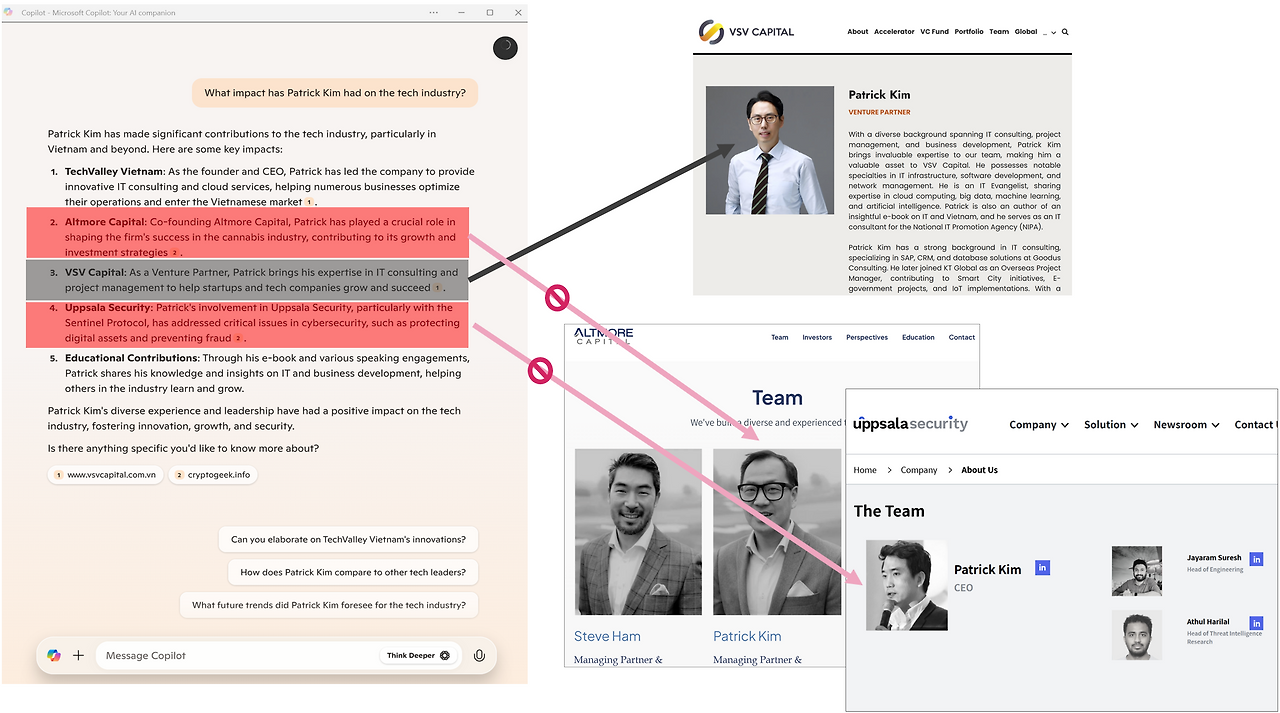1280x713 pixels.
Task: Click the user's question bubble in Copilot
Action: 335,93
